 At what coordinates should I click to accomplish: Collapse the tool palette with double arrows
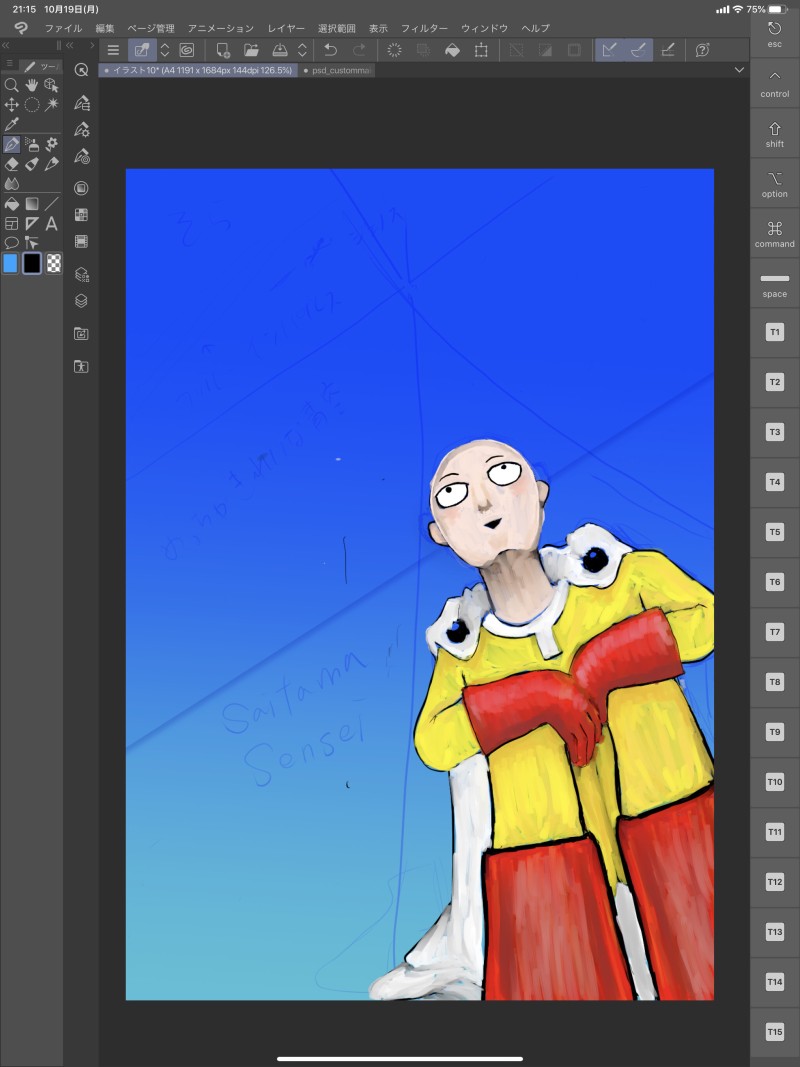click(x=5, y=45)
